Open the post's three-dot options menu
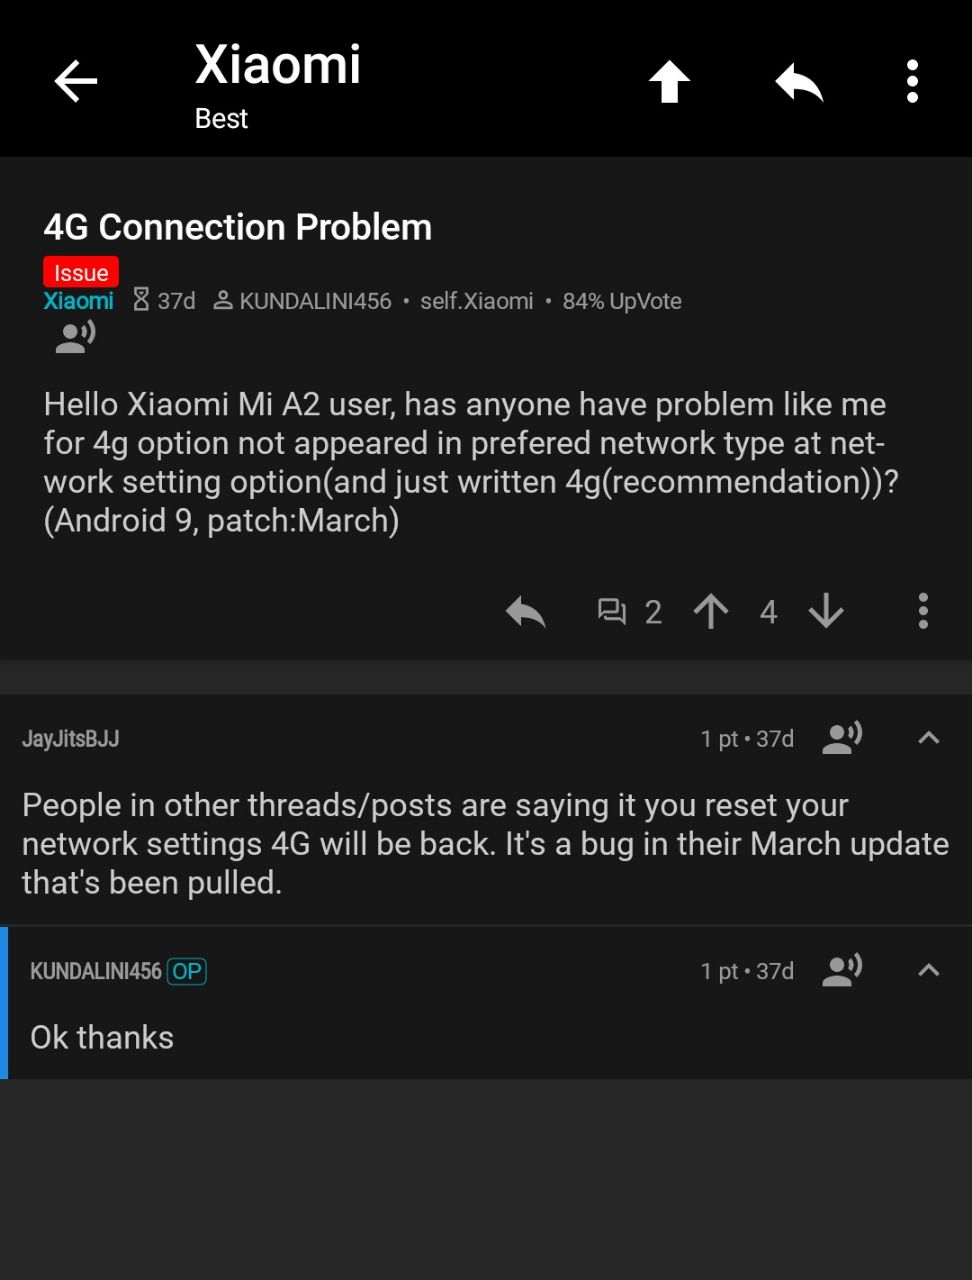The image size is (972, 1280). pyautogui.click(x=923, y=611)
